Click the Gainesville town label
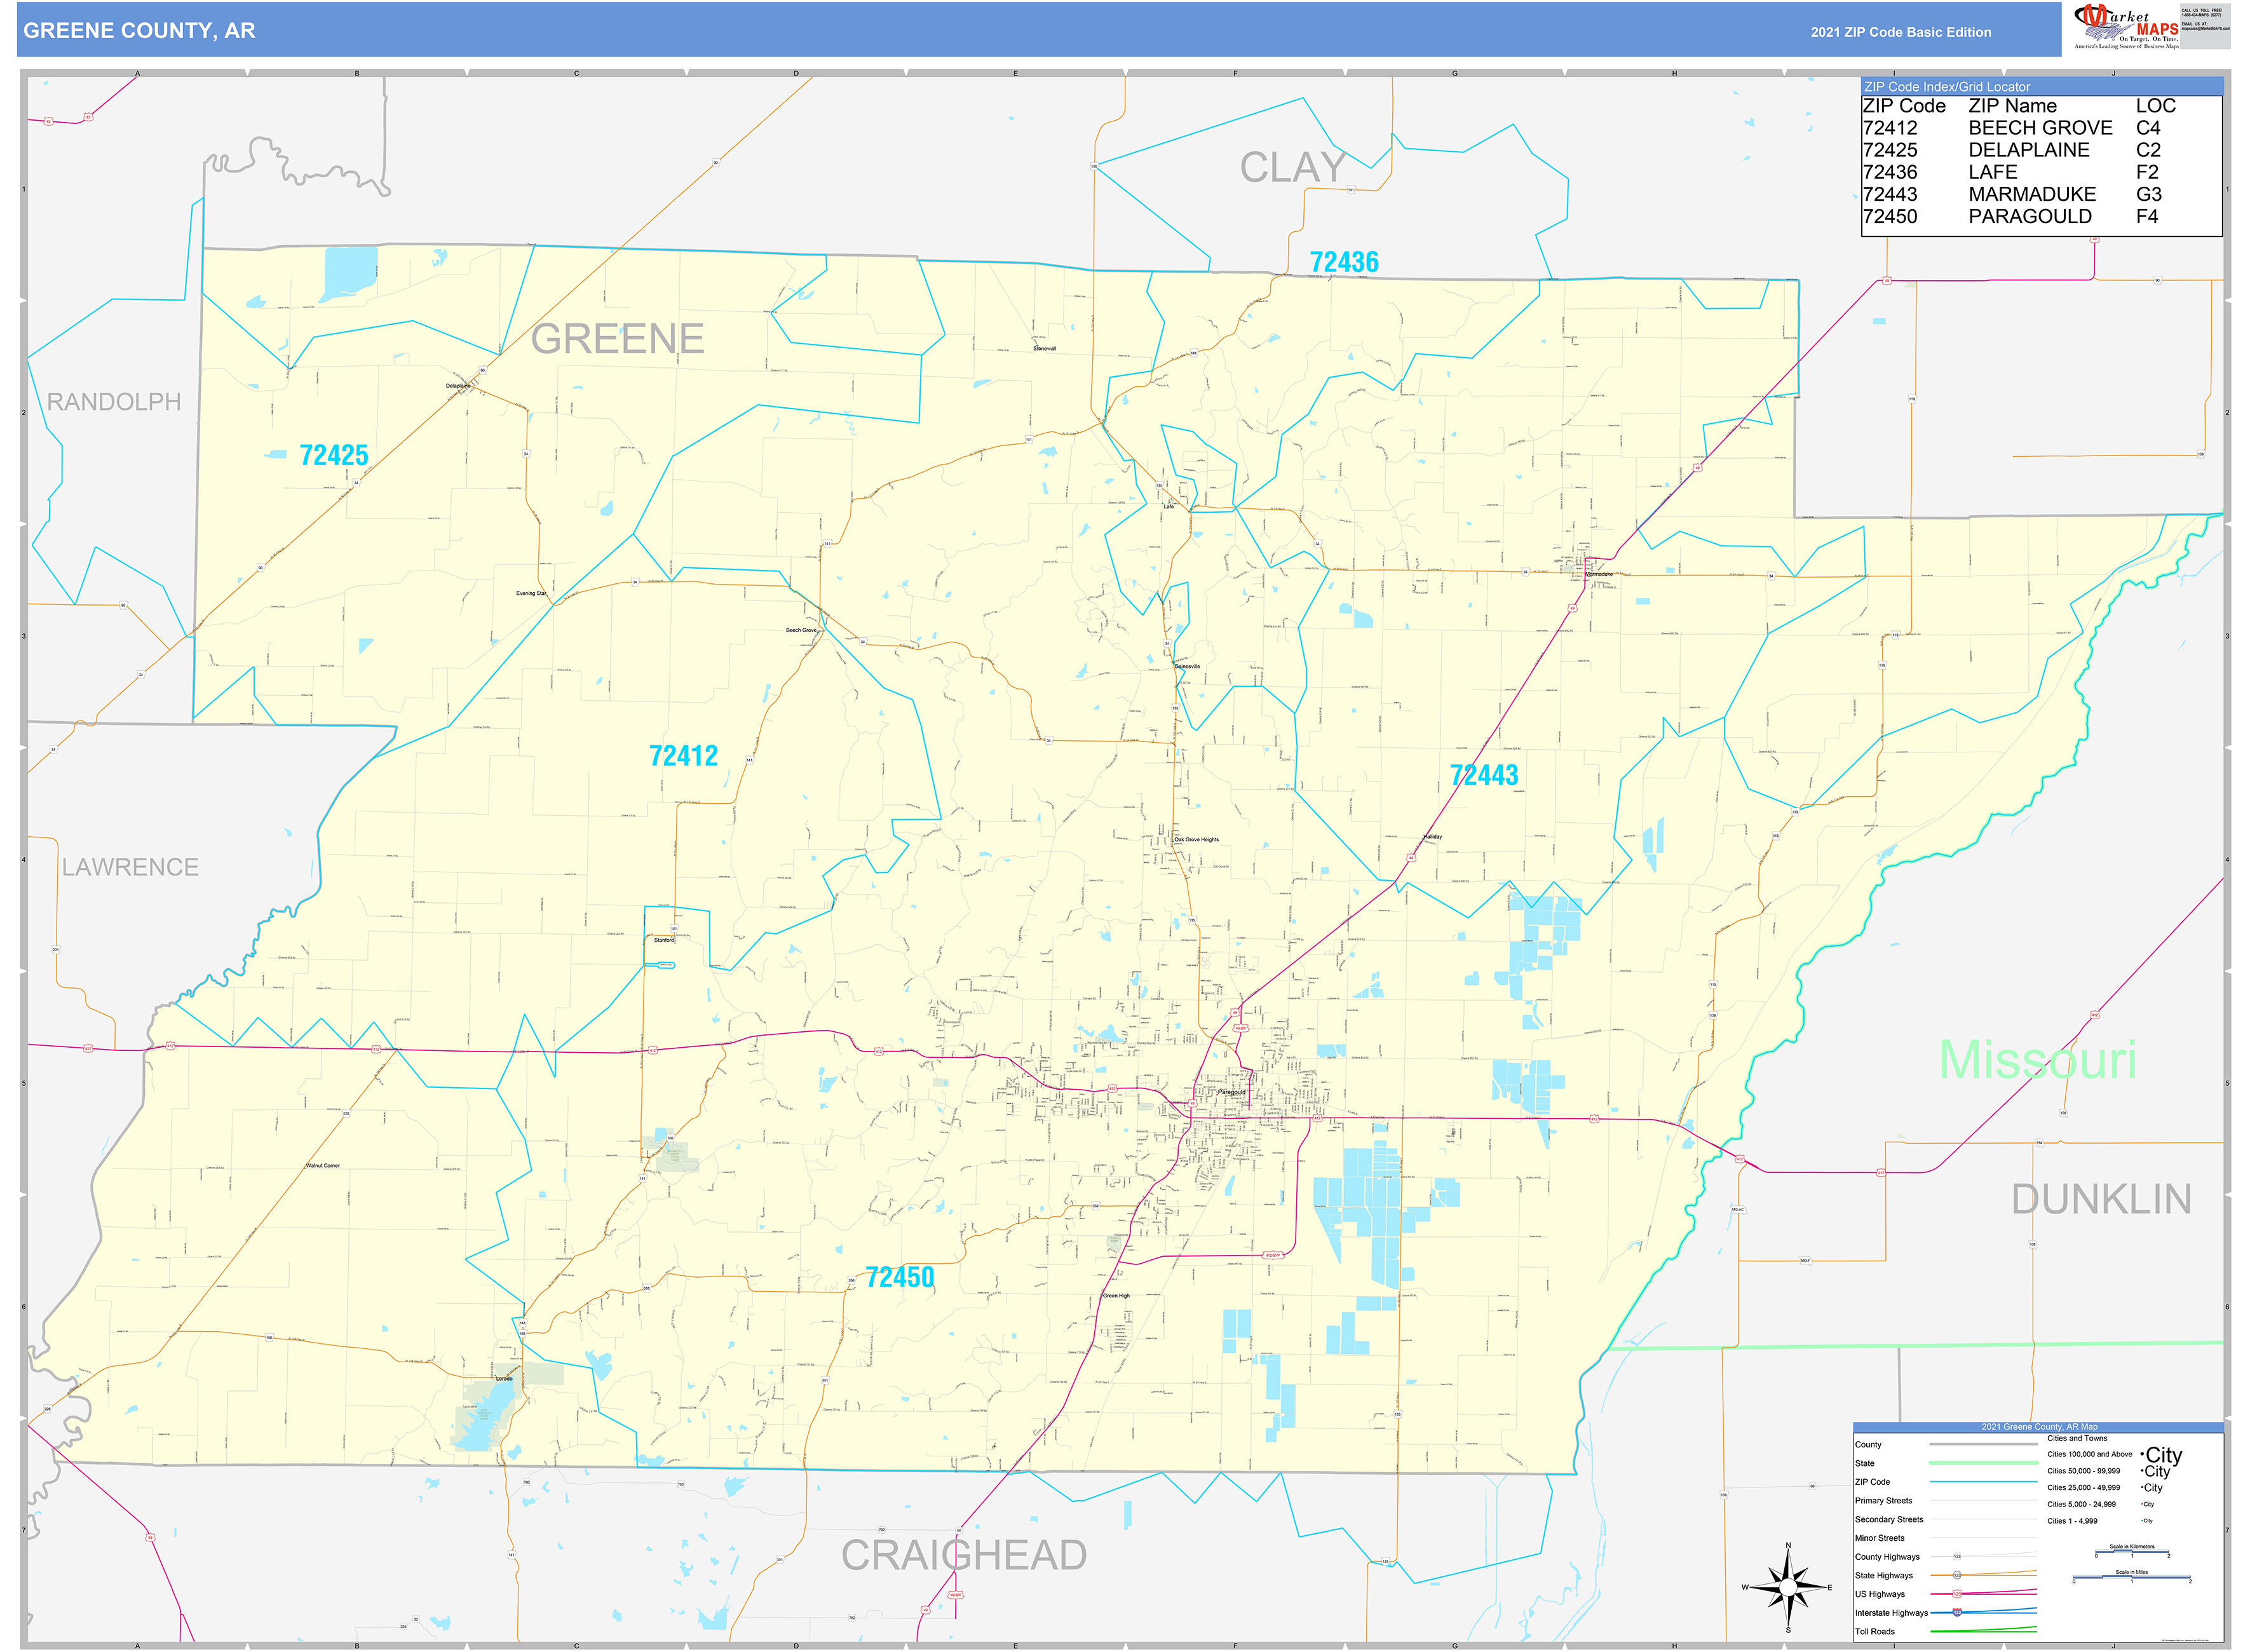Screen dimensions: 2250x1652 point(1187,666)
